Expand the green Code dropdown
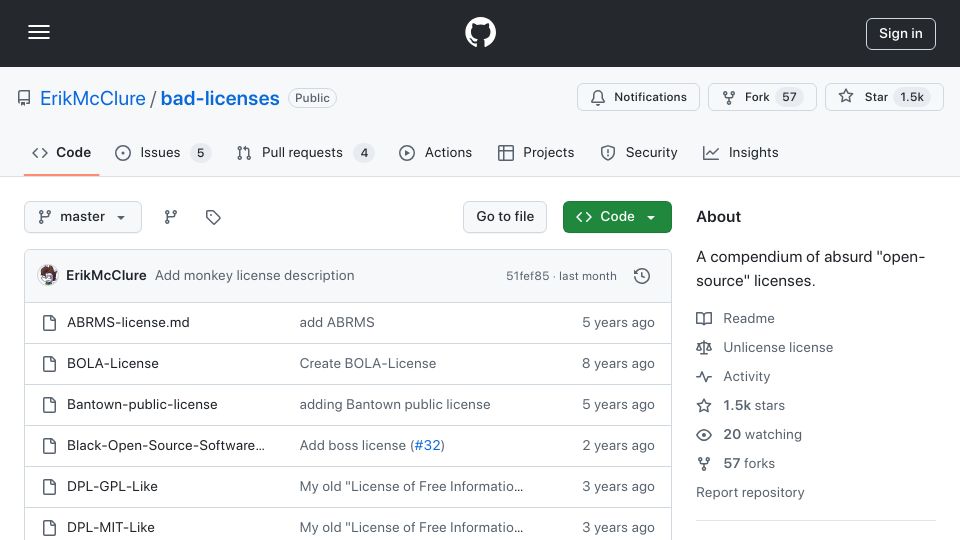The height and width of the screenshot is (540, 960). (617, 217)
